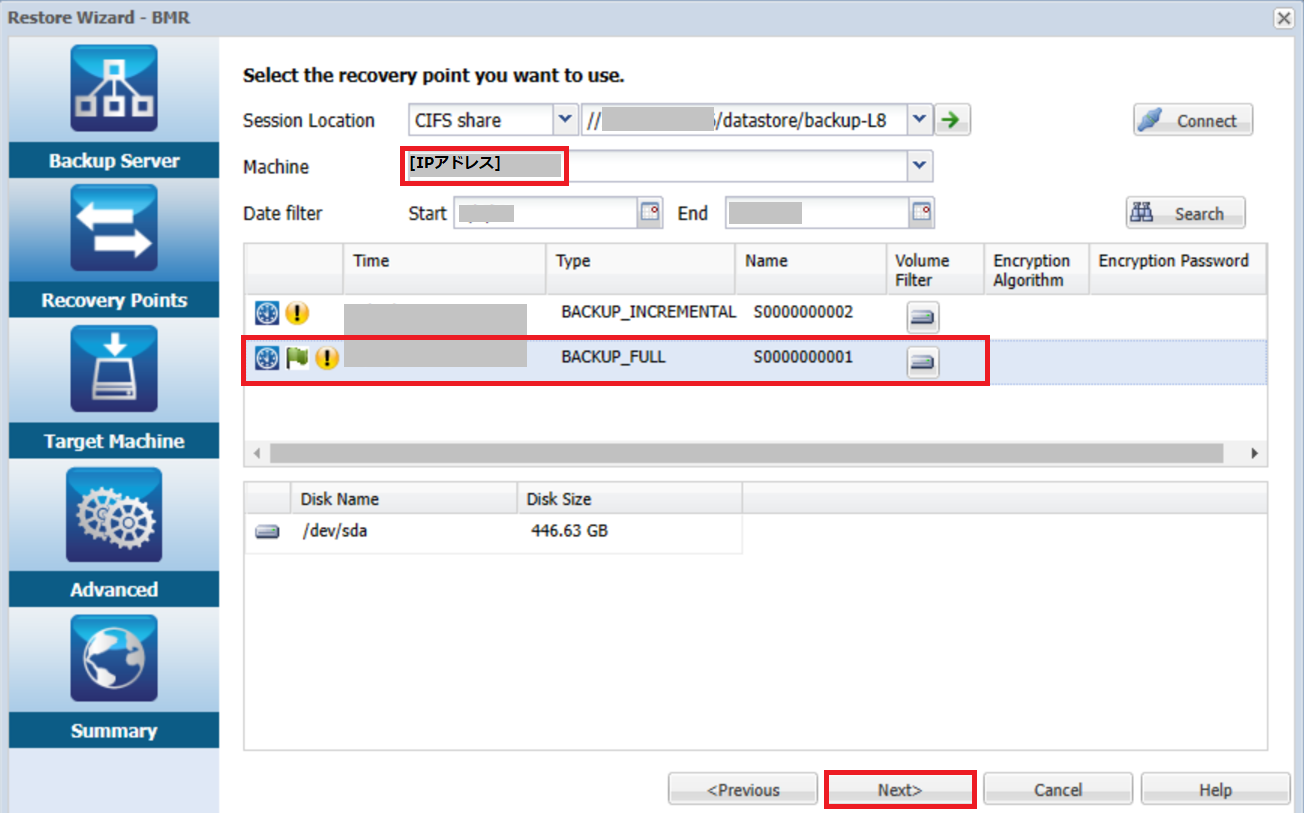
Task: Click the Recovery Points step label
Action: coord(114,301)
